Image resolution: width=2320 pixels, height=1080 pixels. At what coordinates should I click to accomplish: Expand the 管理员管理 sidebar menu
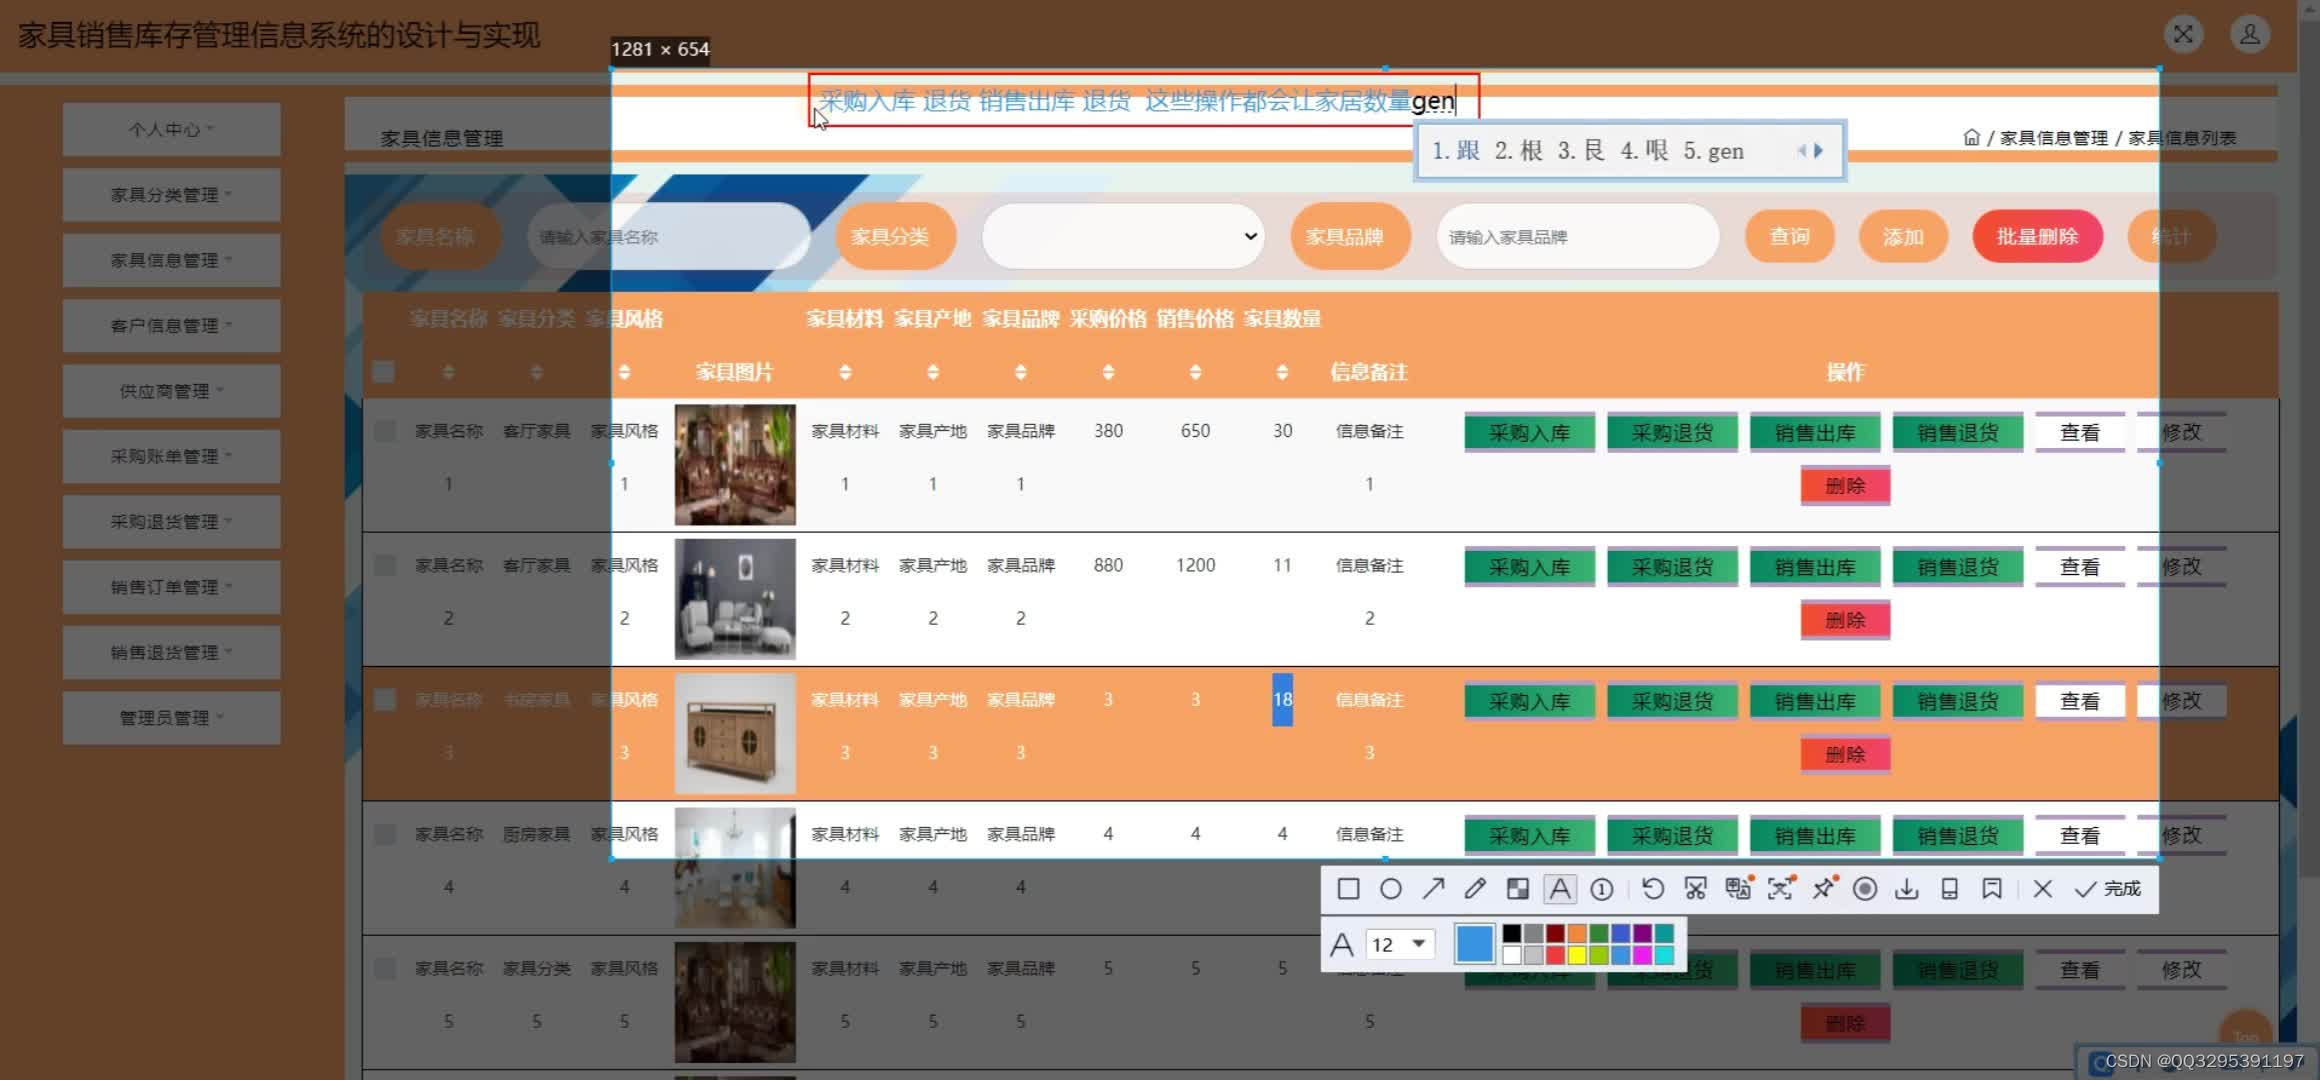[171, 718]
